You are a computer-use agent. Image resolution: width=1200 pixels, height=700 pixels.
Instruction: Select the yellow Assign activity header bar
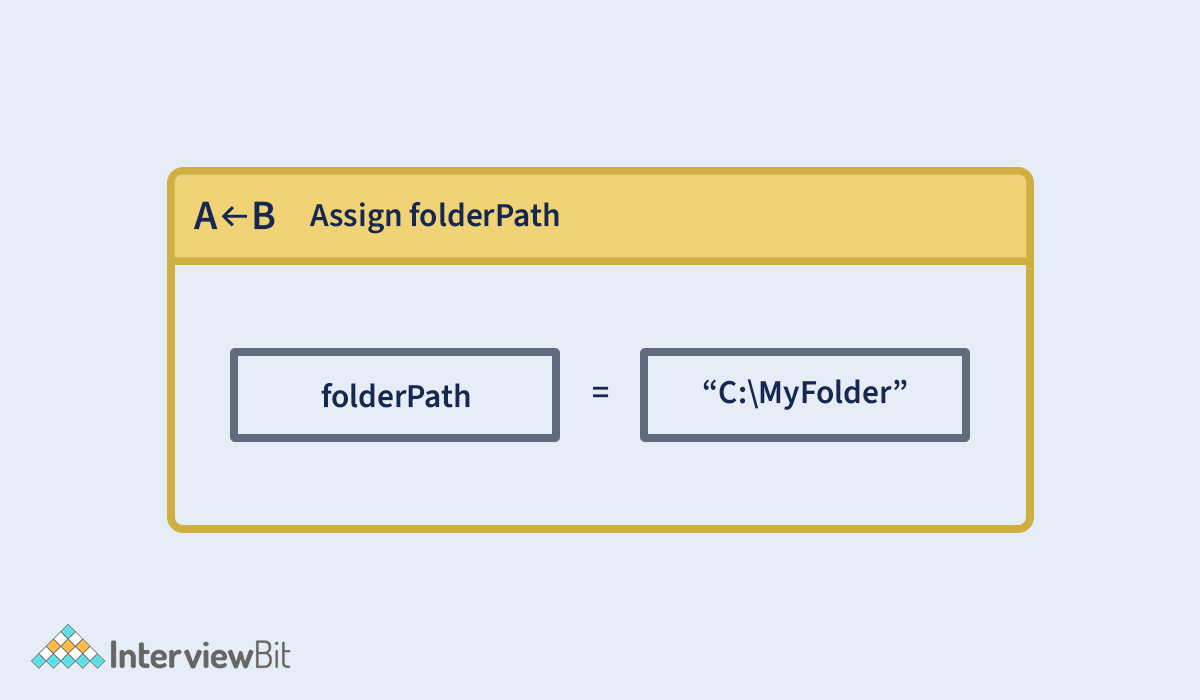[x=600, y=216]
